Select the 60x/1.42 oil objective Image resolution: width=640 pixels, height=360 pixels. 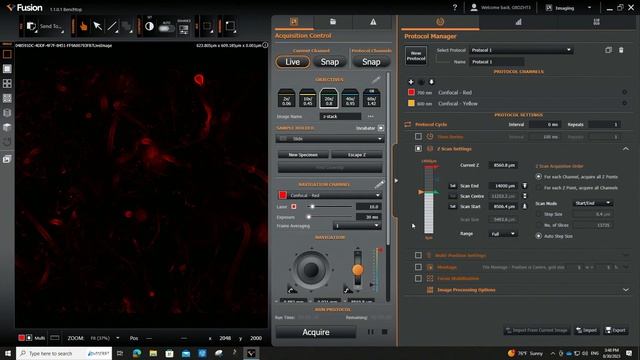coord(371,98)
